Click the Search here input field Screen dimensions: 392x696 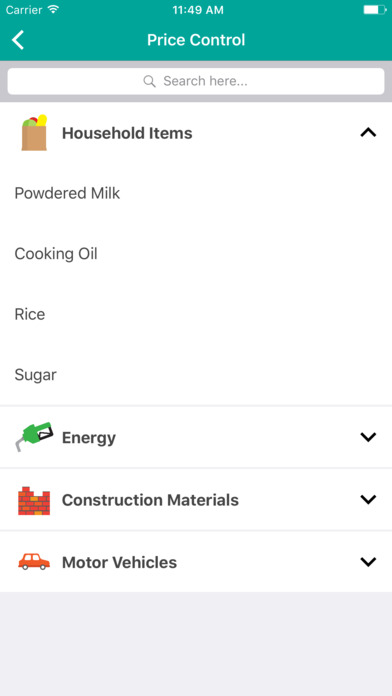click(x=196, y=81)
